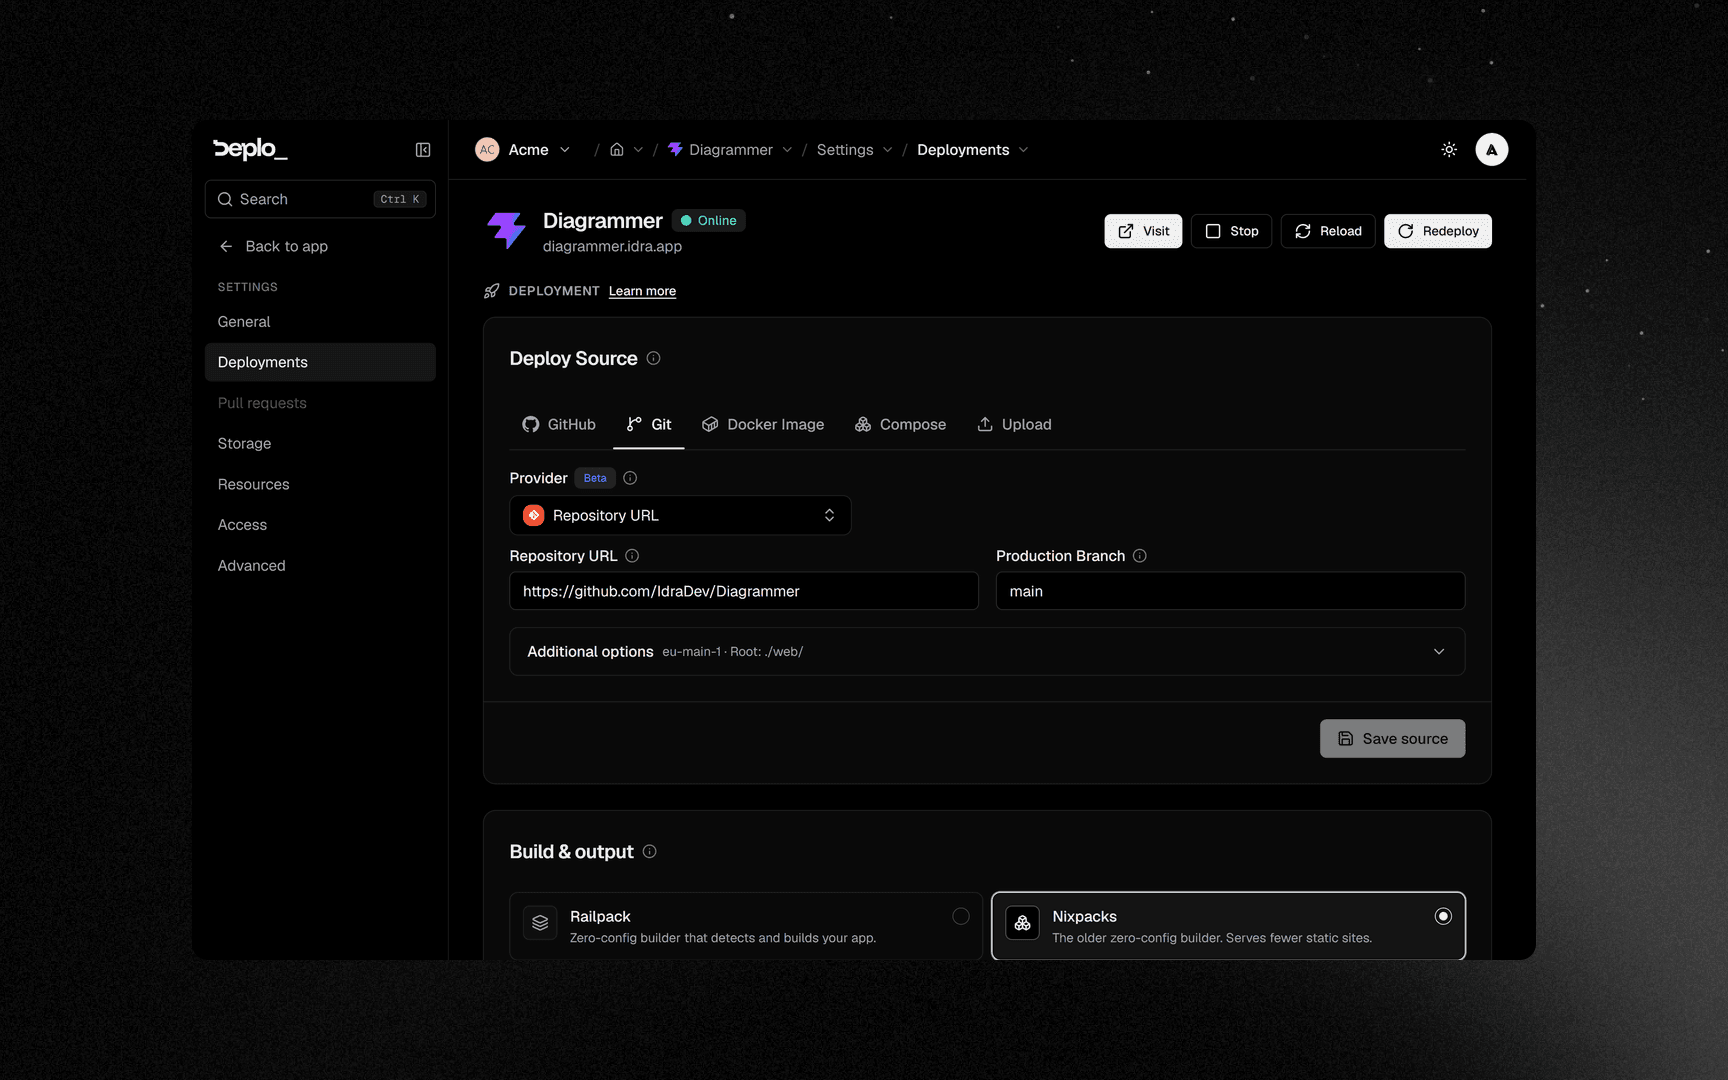1728x1080 pixels.
Task: Switch to the Upload tab
Action: pos(1014,425)
